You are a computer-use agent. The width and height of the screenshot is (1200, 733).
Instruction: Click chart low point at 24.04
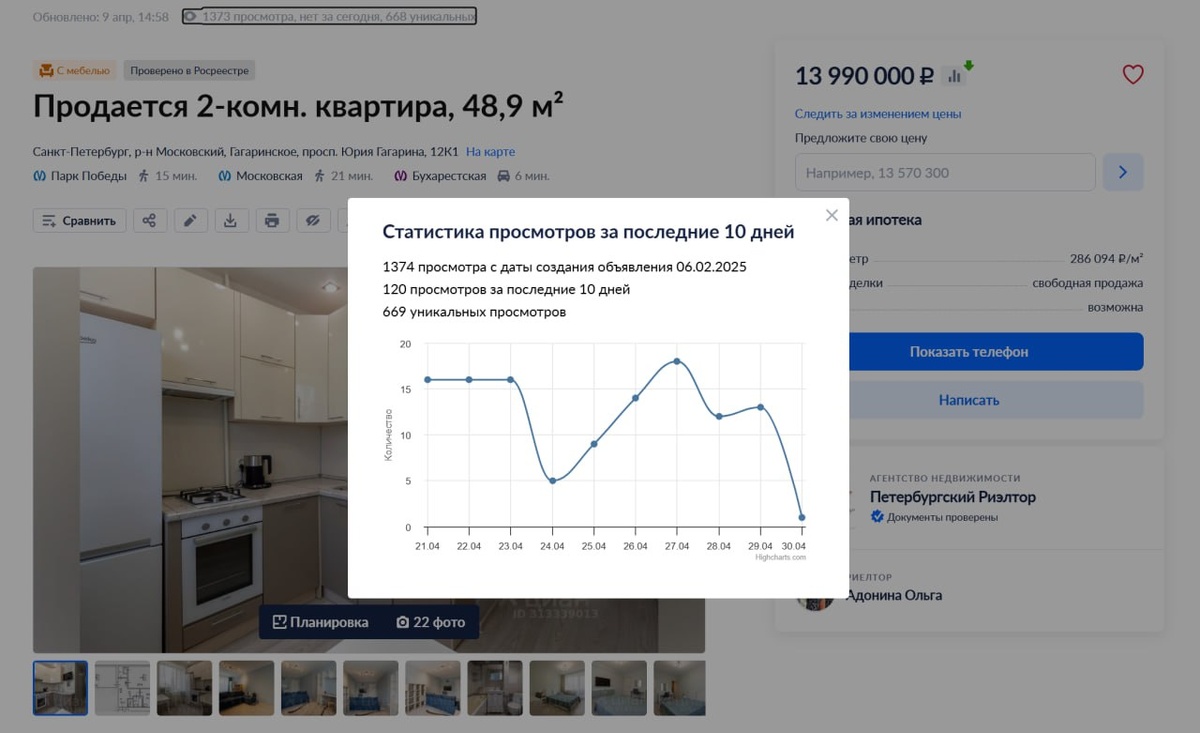click(552, 481)
